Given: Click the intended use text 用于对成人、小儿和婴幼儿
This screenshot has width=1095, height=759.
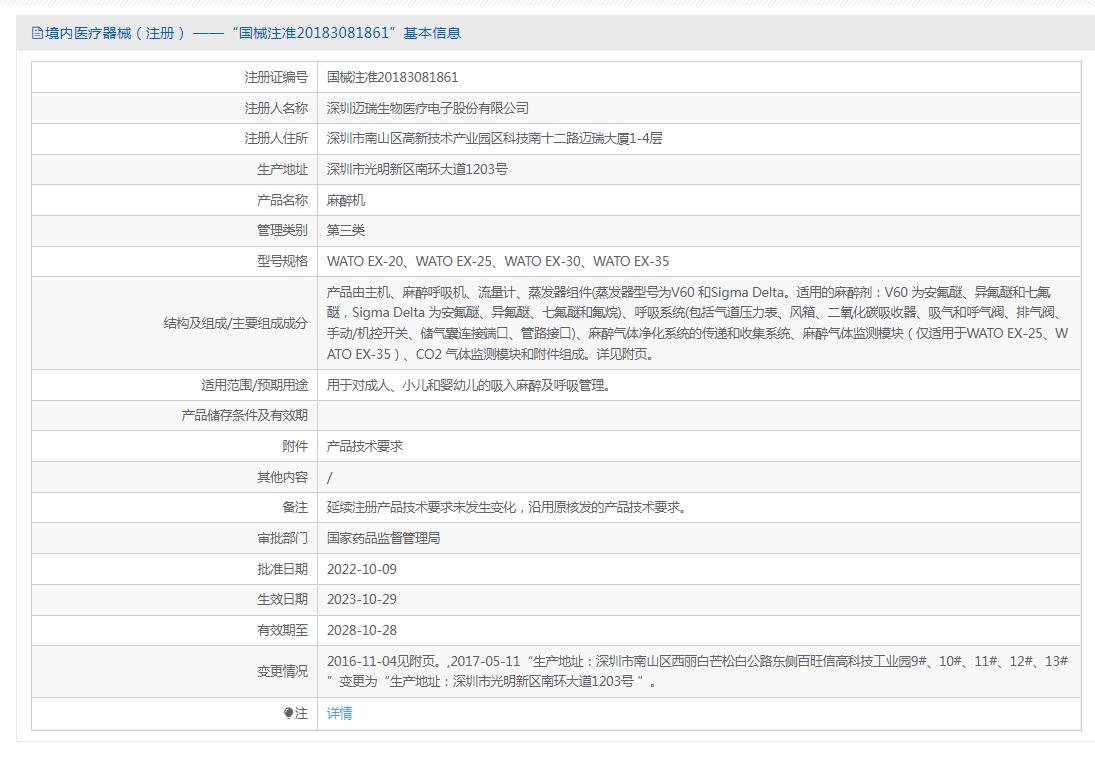Looking at the screenshot, I should tap(471, 385).
